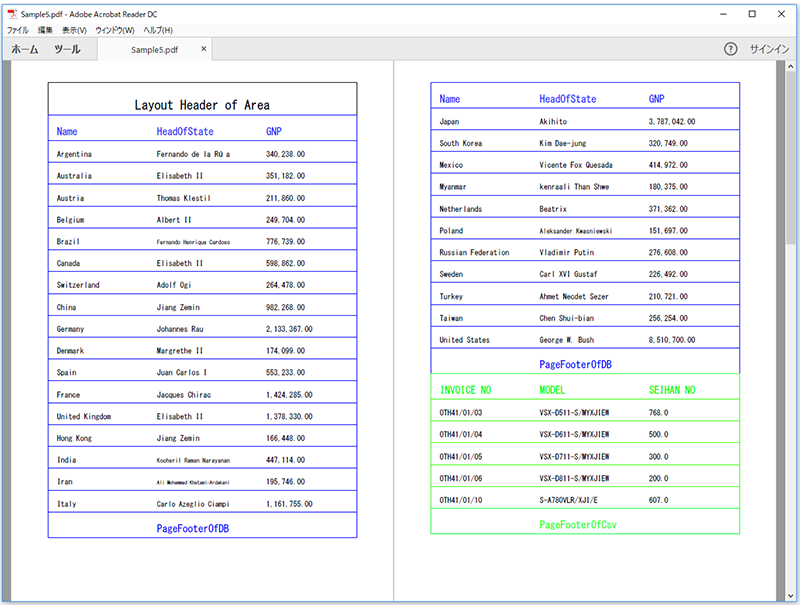This screenshot has width=800, height=614.
Task: Open the 編集 menu
Action: [x=45, y=30]
